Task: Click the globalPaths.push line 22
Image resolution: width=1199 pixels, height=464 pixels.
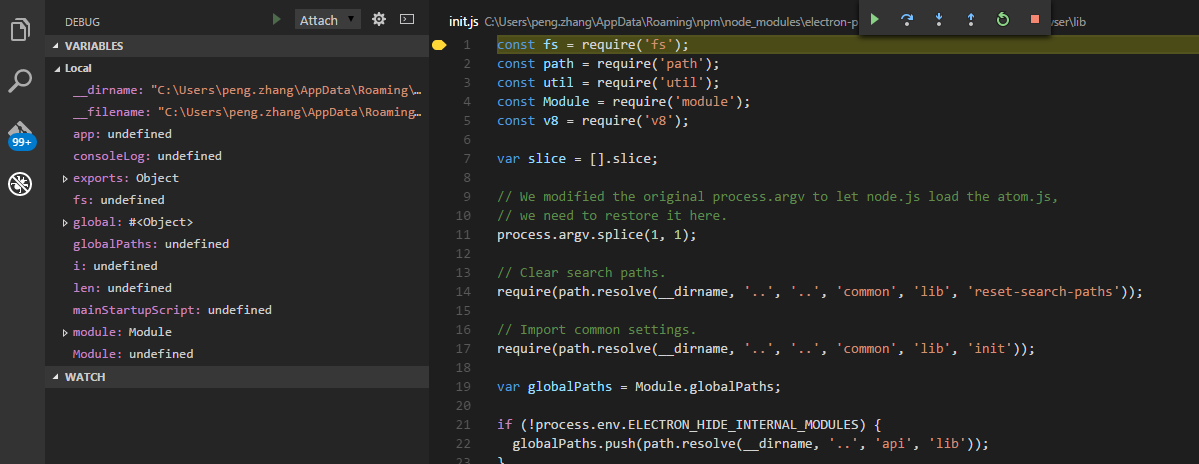Action: (x=749, y=444)
